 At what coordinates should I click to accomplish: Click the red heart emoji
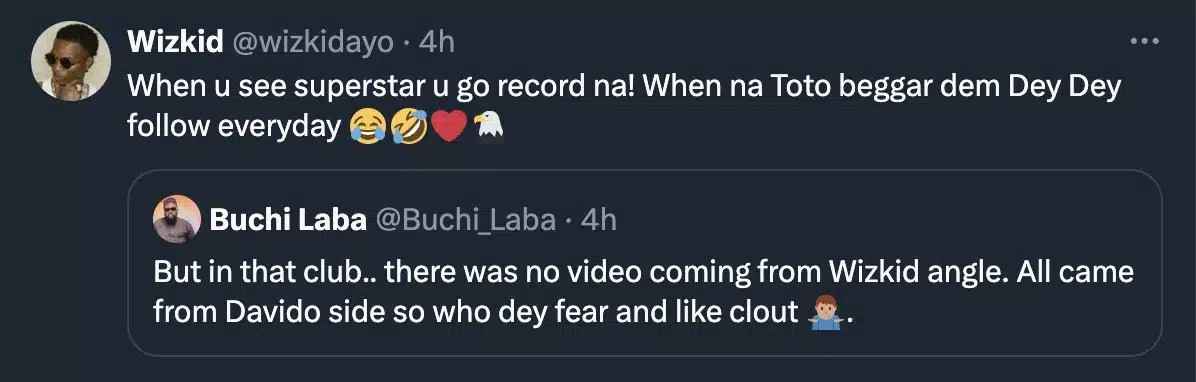(448, 127)
